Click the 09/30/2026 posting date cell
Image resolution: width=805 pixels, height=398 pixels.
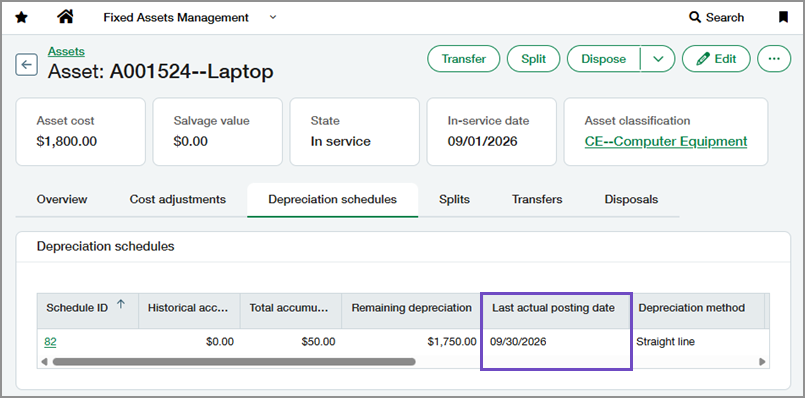pyautogui.click(x=518, y=342)
